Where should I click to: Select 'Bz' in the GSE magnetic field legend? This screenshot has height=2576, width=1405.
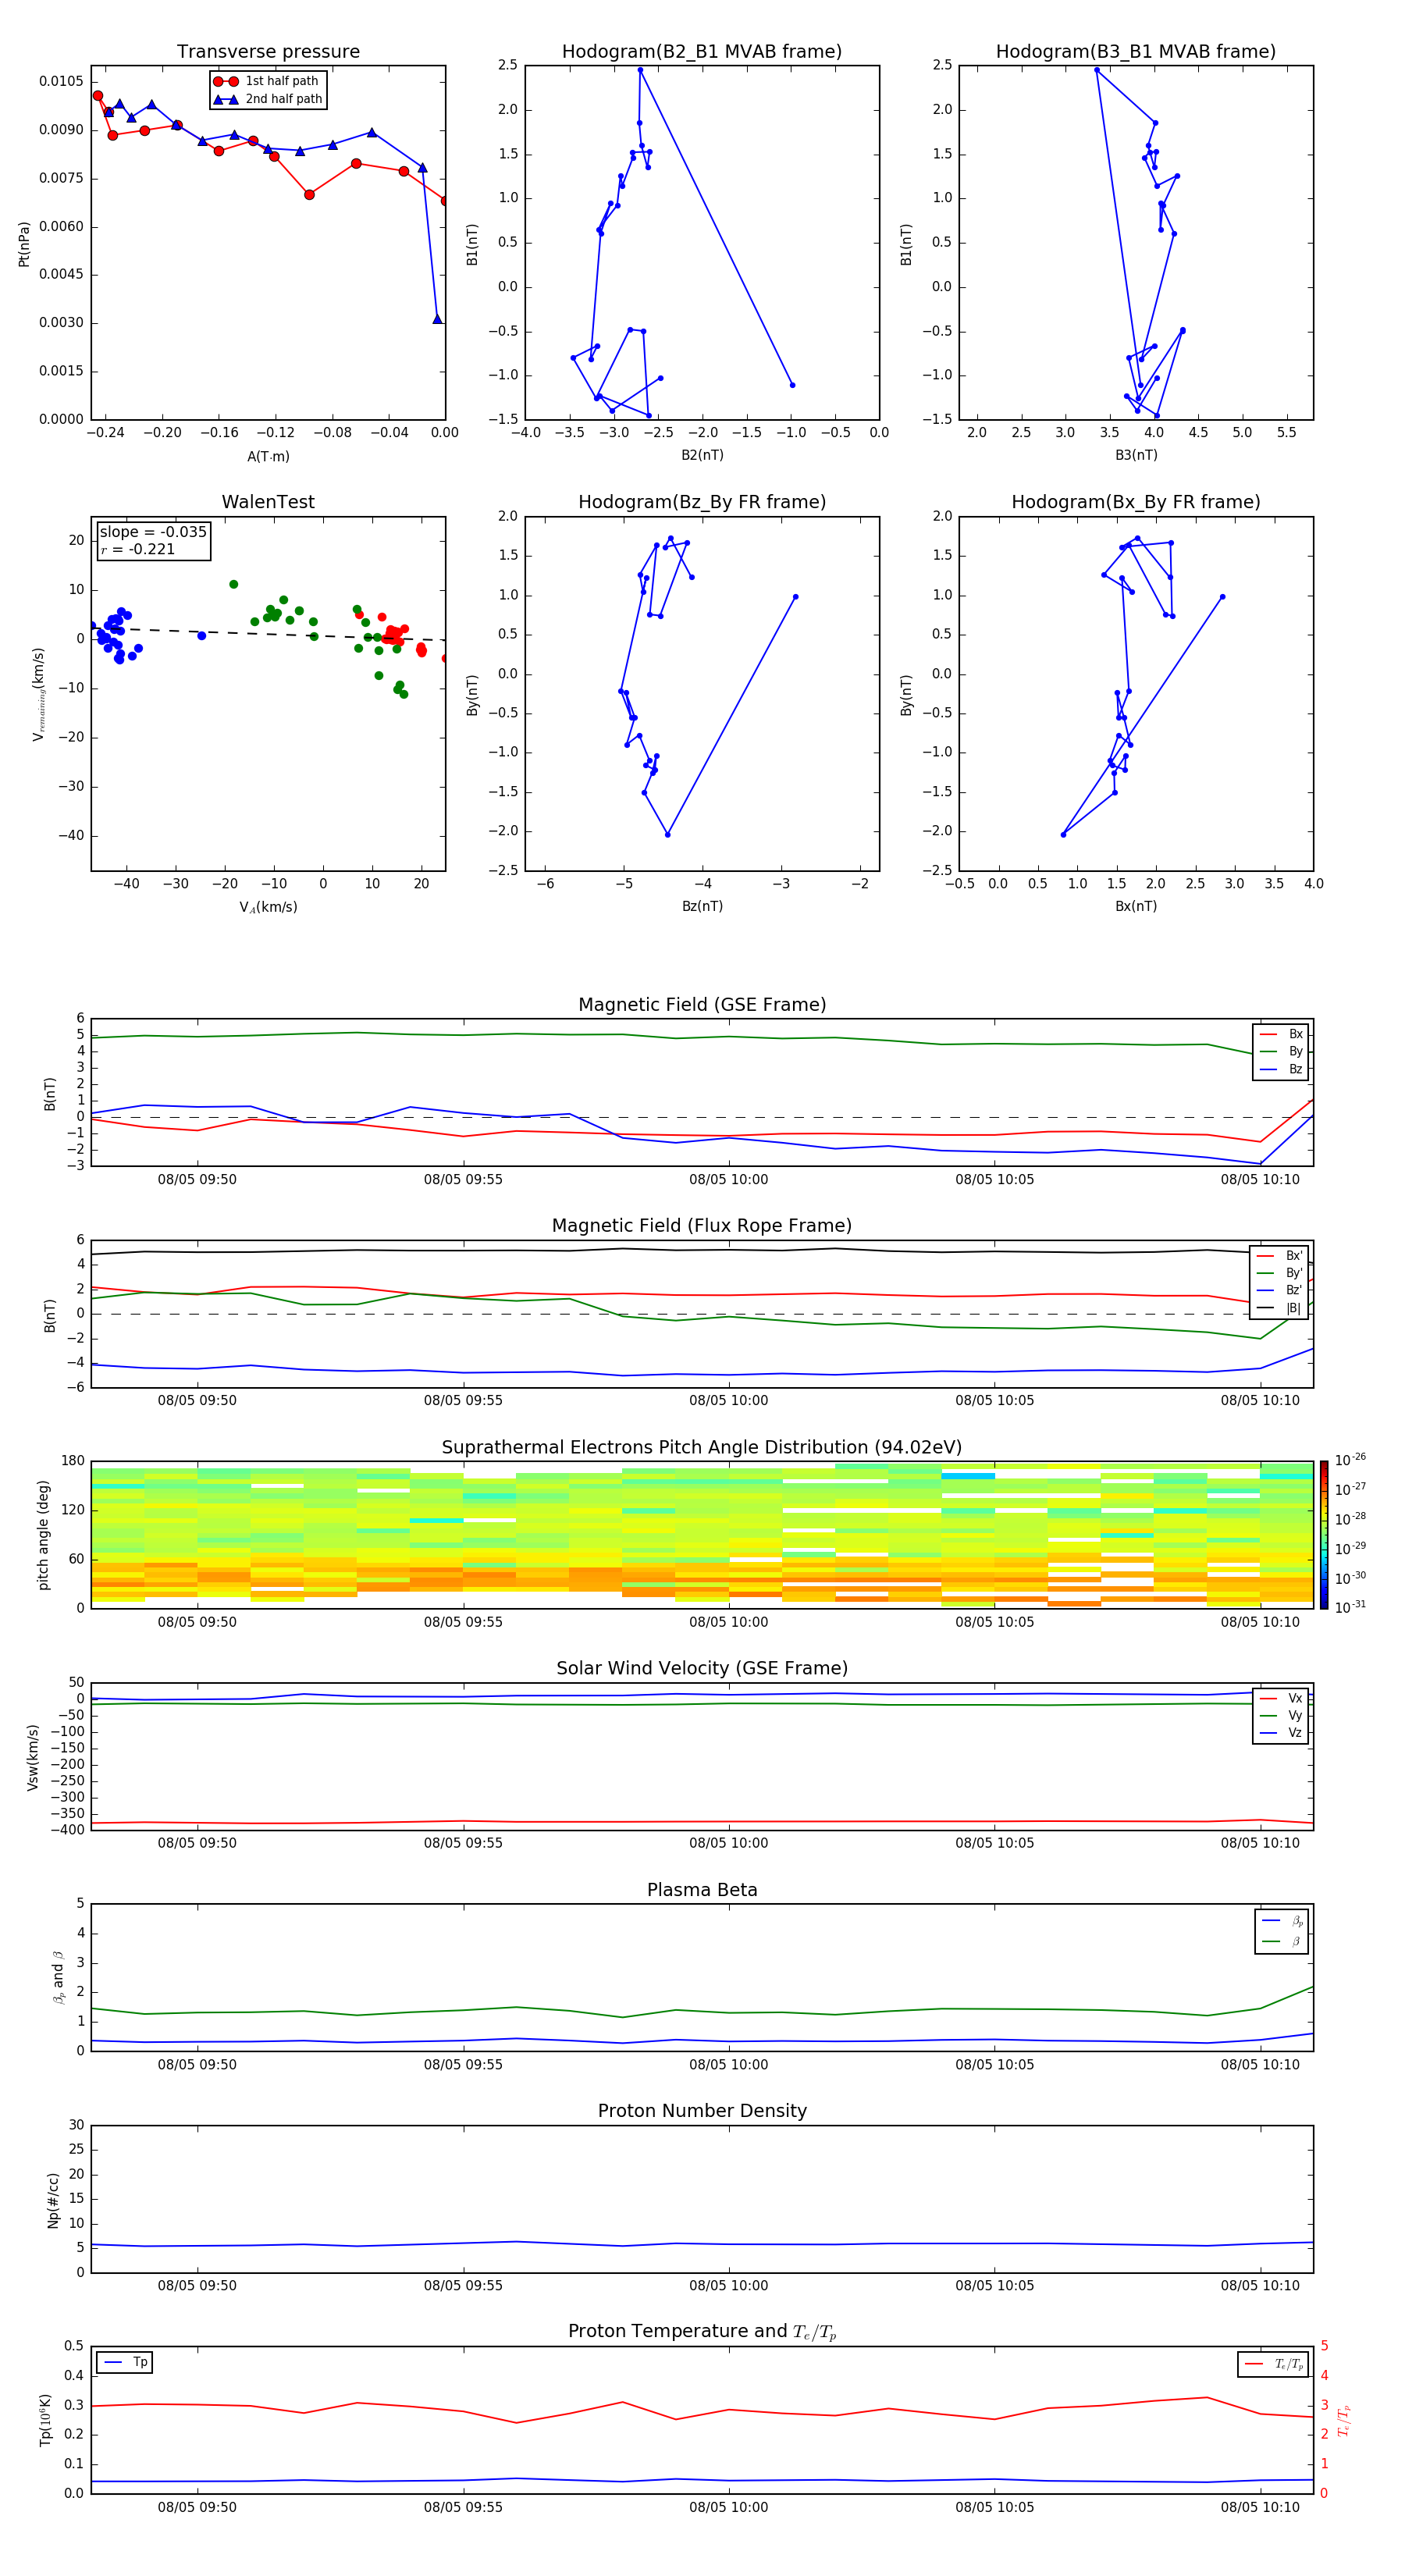[1281, 1069]
